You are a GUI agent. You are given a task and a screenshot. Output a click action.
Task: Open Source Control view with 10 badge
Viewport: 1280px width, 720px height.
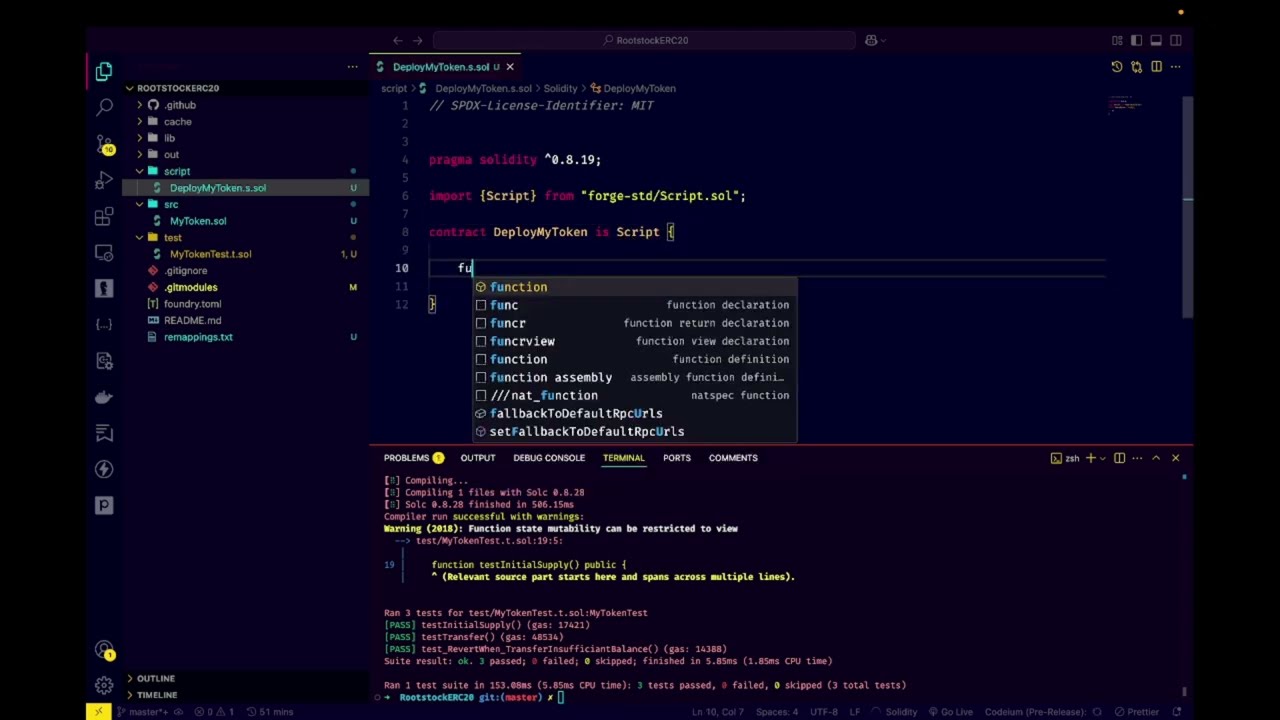pyautogui.click(x=104, y=144)
